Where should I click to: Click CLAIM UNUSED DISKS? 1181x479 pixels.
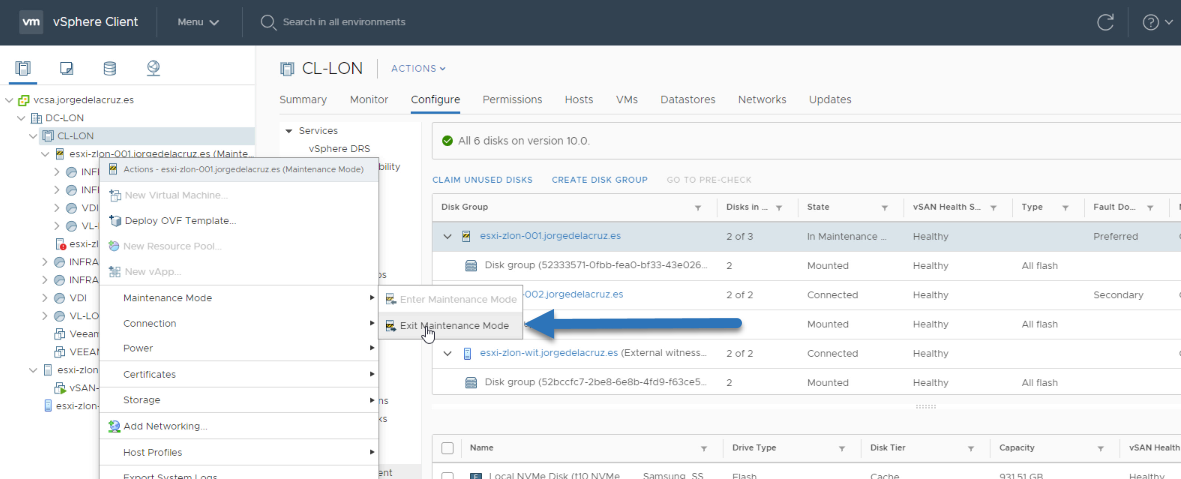[x=482, y=180]
